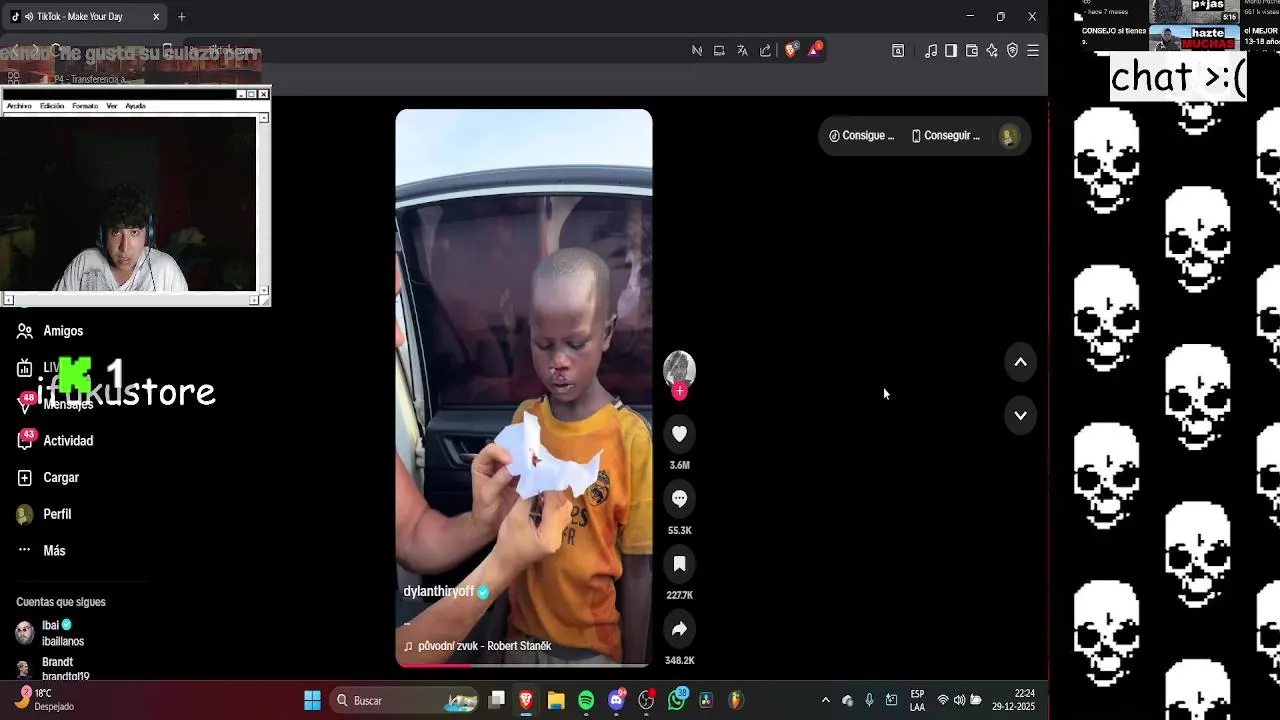Viewport: 1280px width, 720px height.
Task: Open profile avatar at top right of TikTok
Action: 1009,136
